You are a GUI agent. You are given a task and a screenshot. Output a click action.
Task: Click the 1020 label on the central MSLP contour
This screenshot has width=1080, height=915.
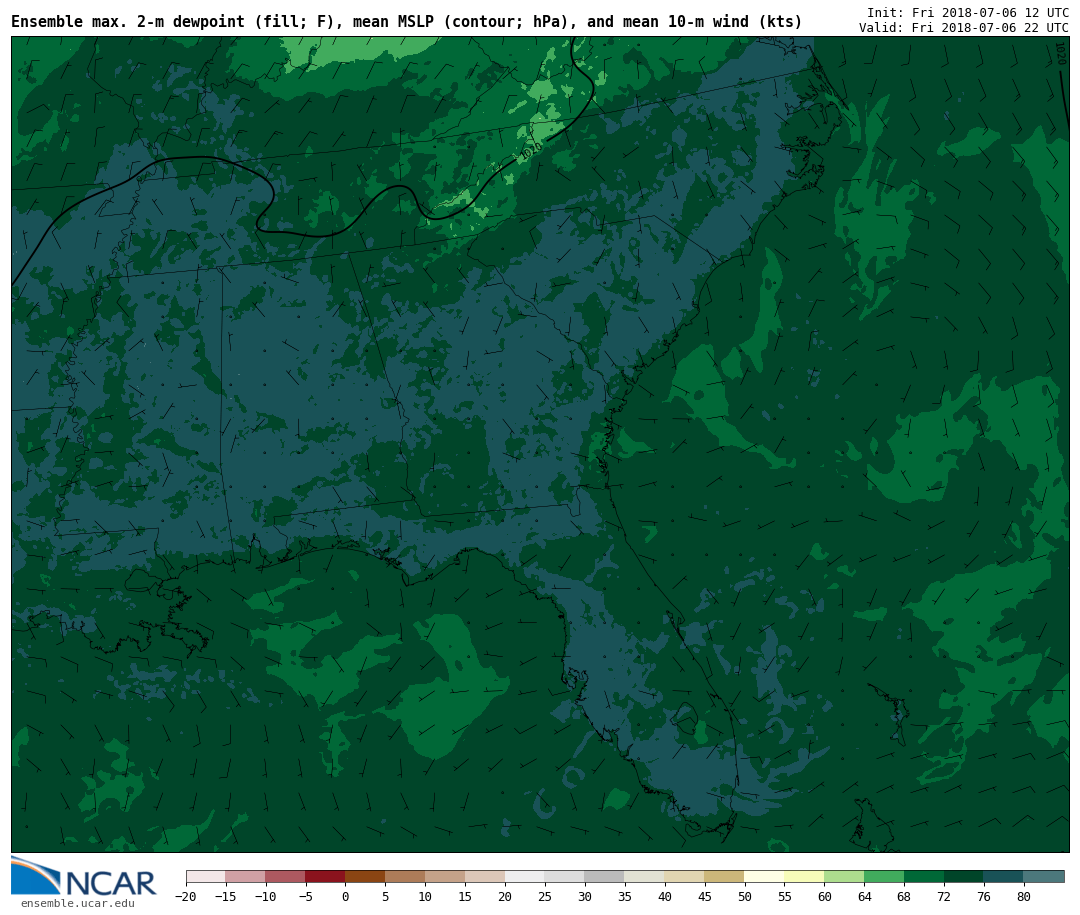coord(532,150)
